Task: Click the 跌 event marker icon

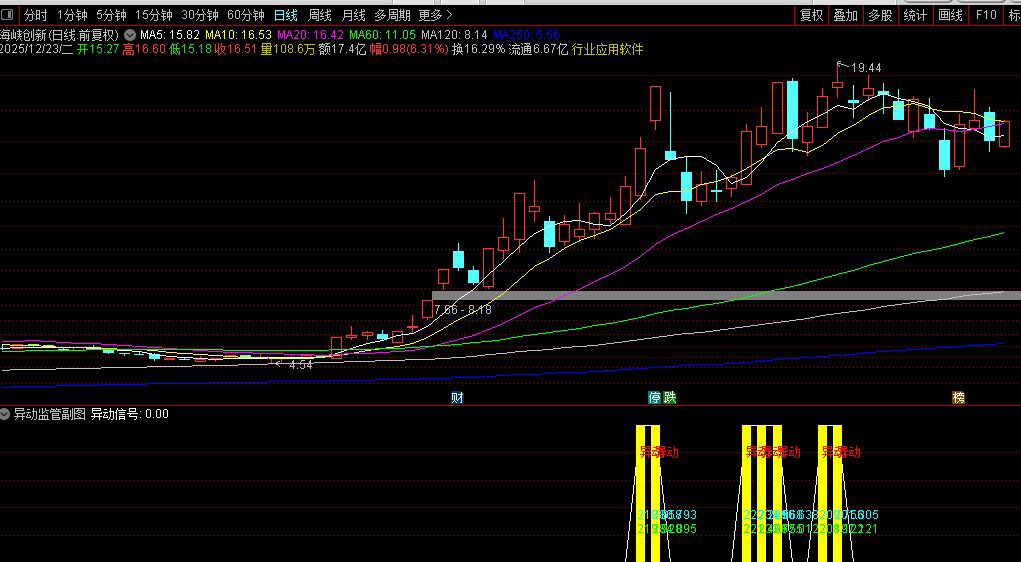Action: (x=670, y=398)
